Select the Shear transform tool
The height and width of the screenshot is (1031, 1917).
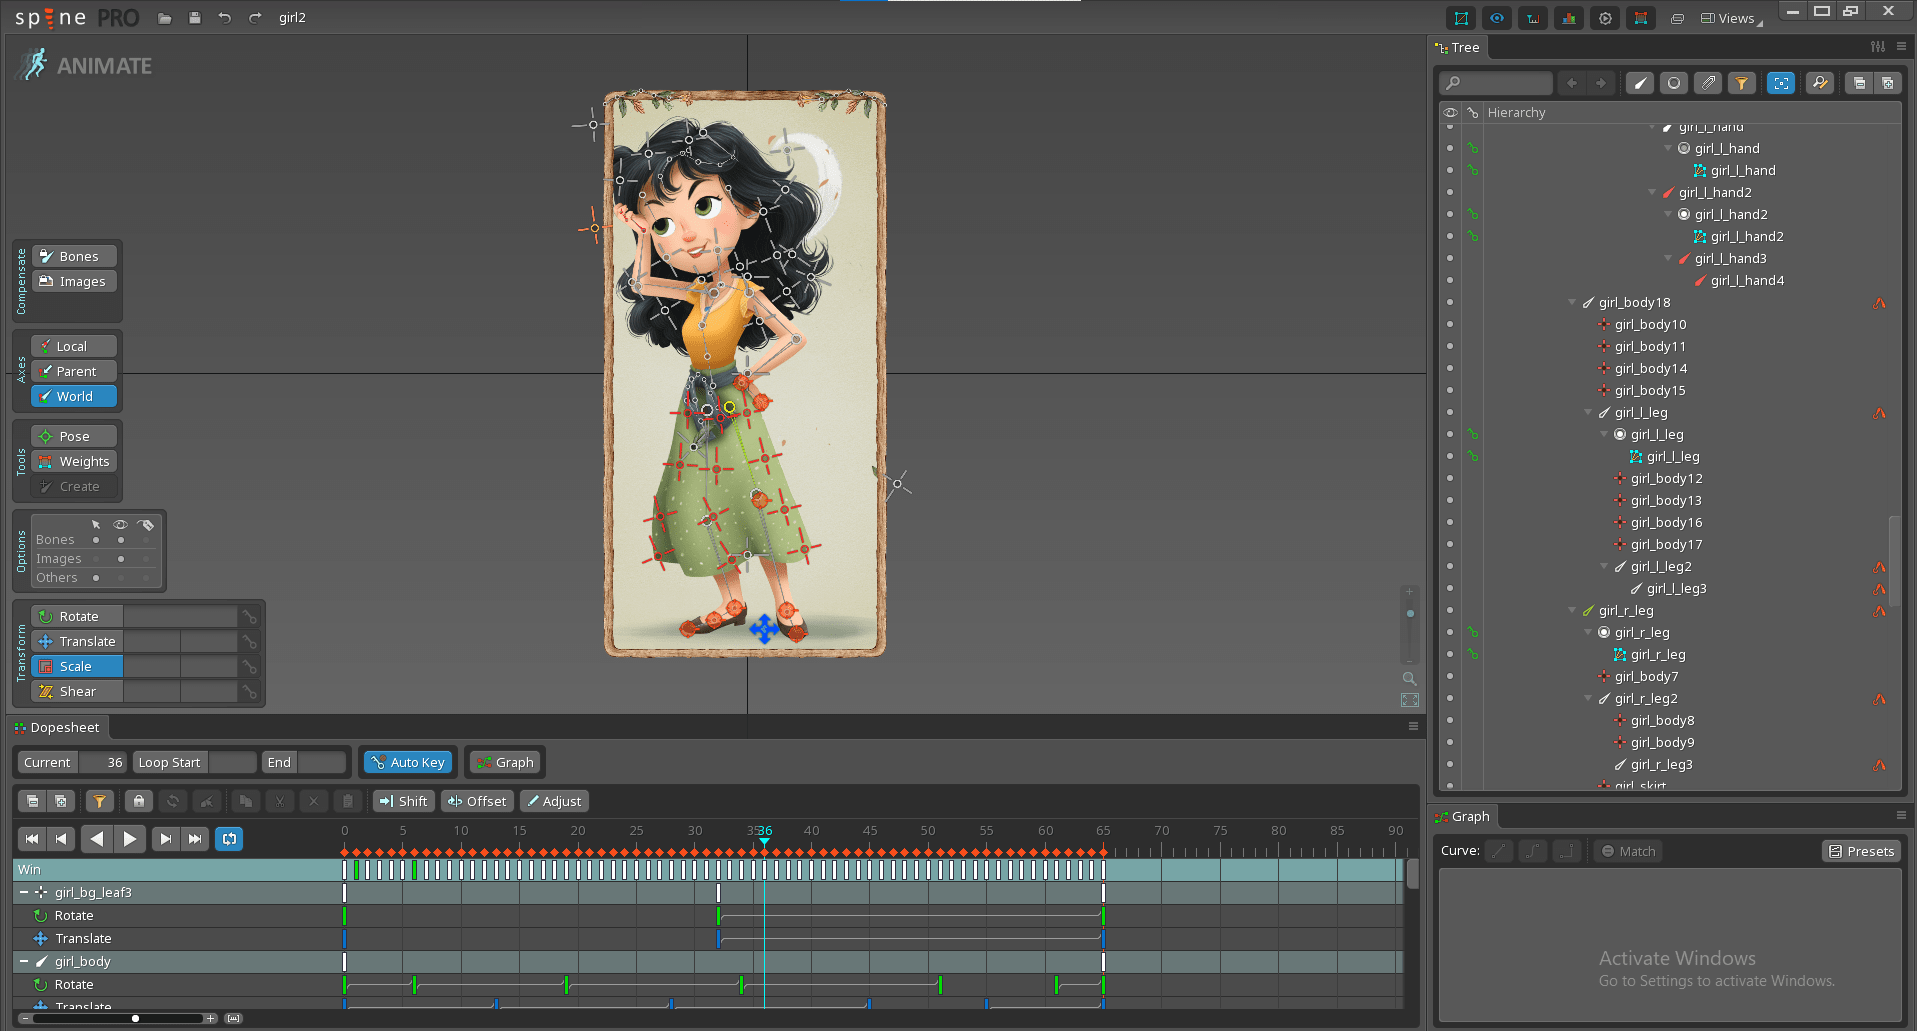pyautogui.click(x=76, y=691)
